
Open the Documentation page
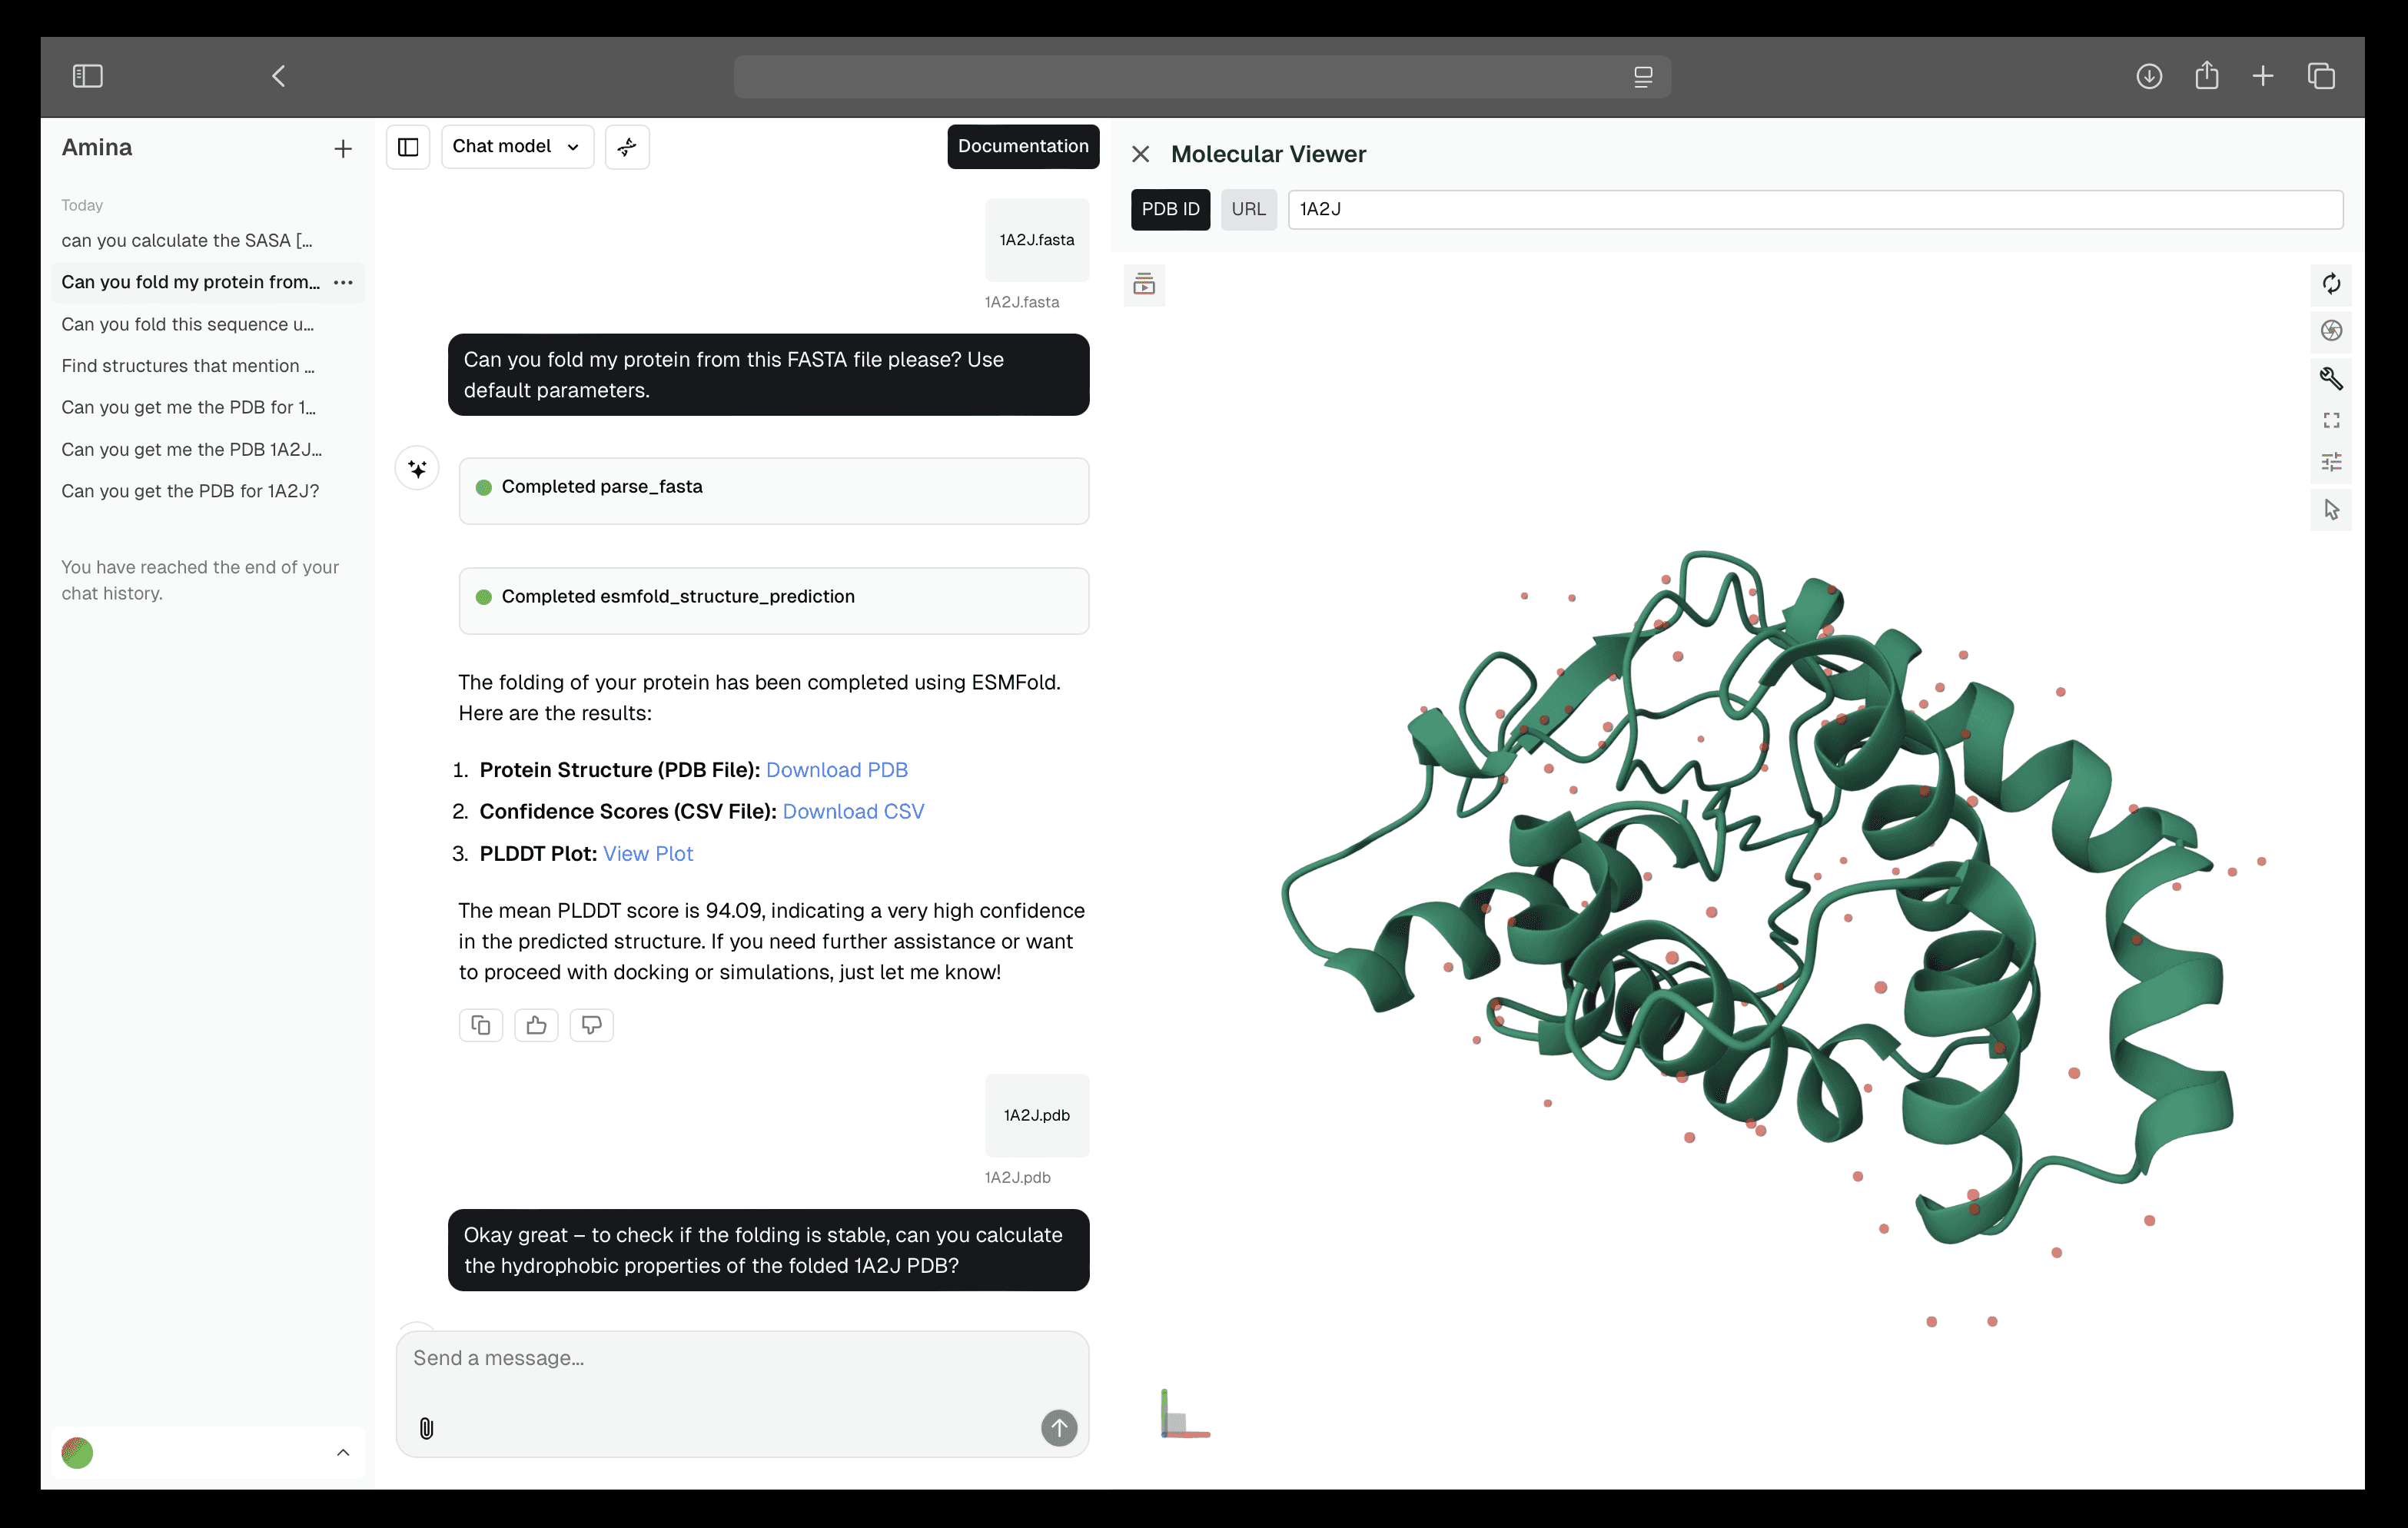click(x=1022, y=146)
